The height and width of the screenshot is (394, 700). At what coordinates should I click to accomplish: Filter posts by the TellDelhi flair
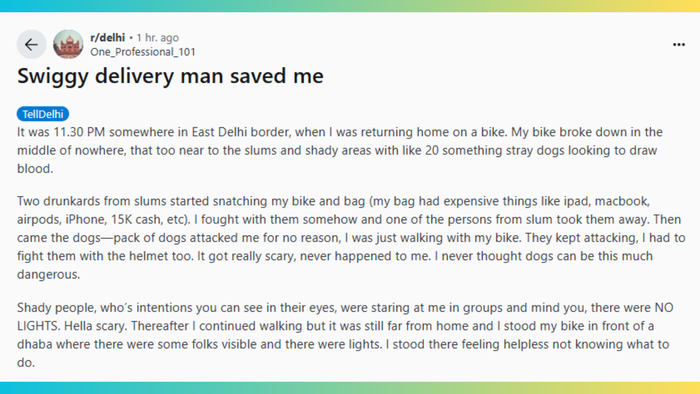(x=43, y=114)
